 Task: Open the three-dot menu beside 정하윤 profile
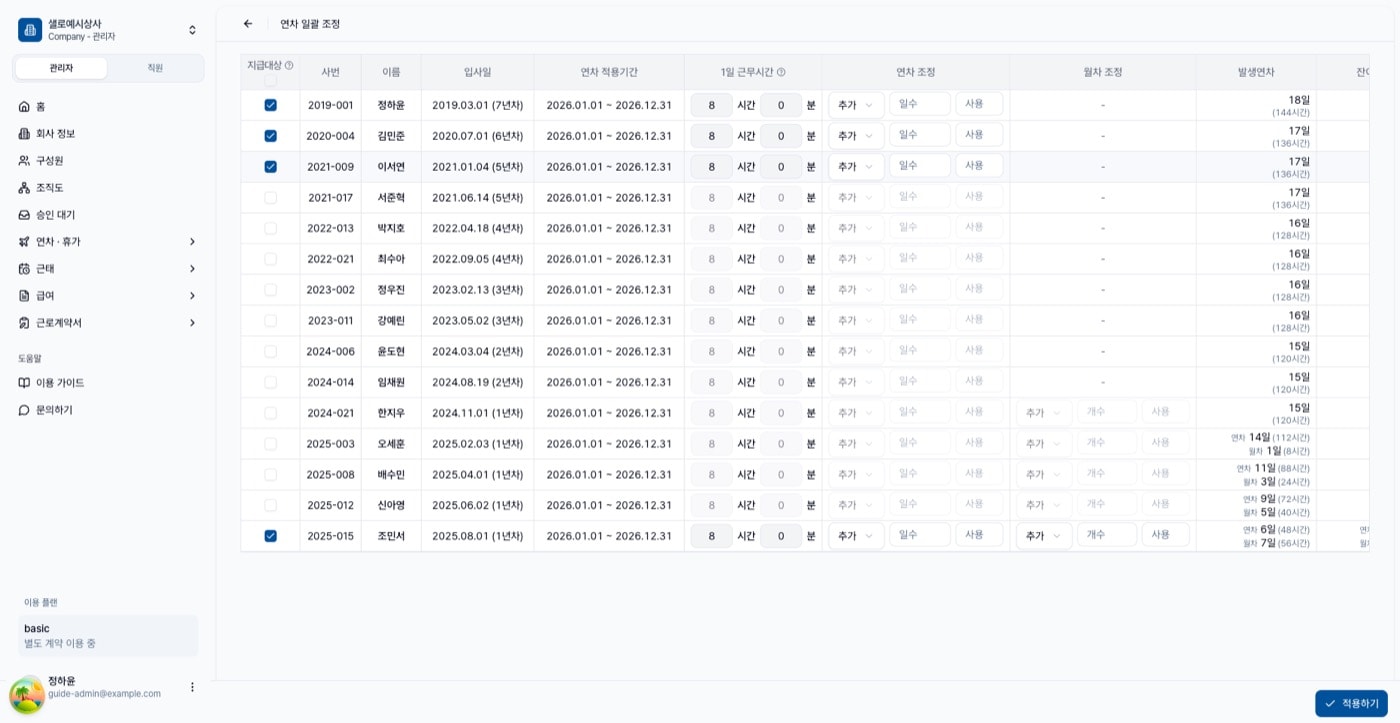coord(192,687)
